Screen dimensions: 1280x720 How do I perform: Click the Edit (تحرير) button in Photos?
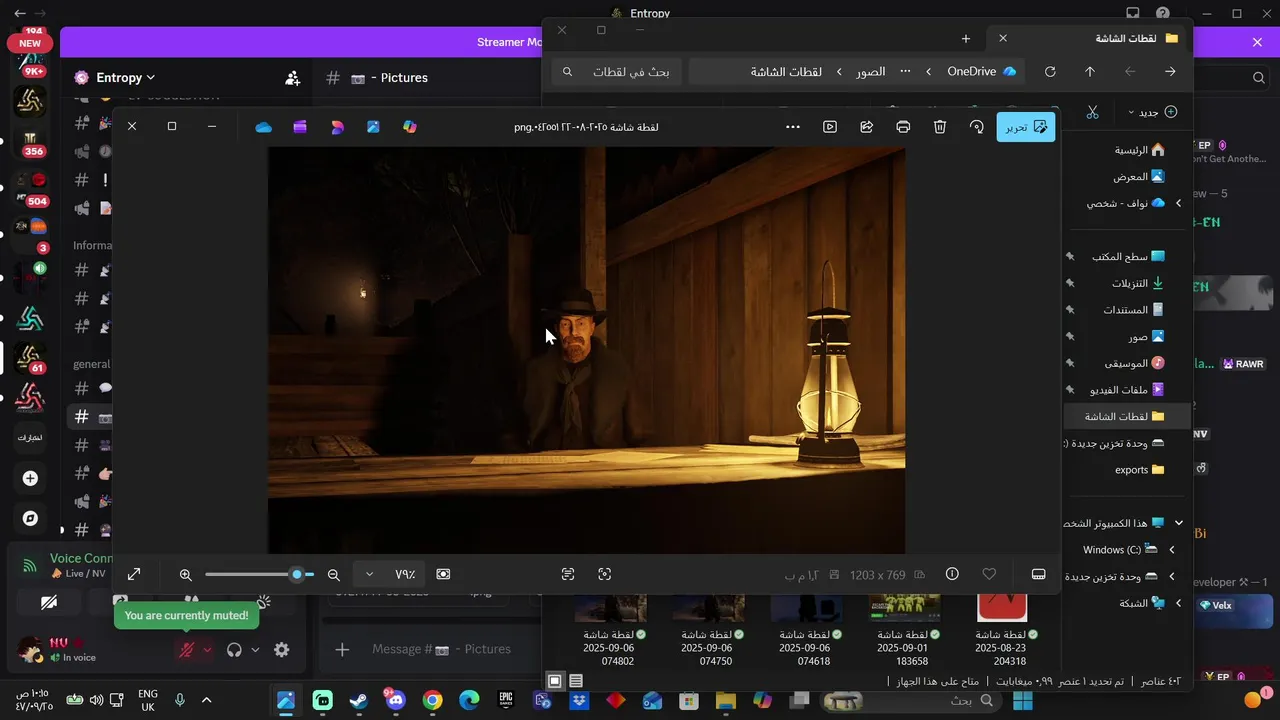(x=1025, y=127)
